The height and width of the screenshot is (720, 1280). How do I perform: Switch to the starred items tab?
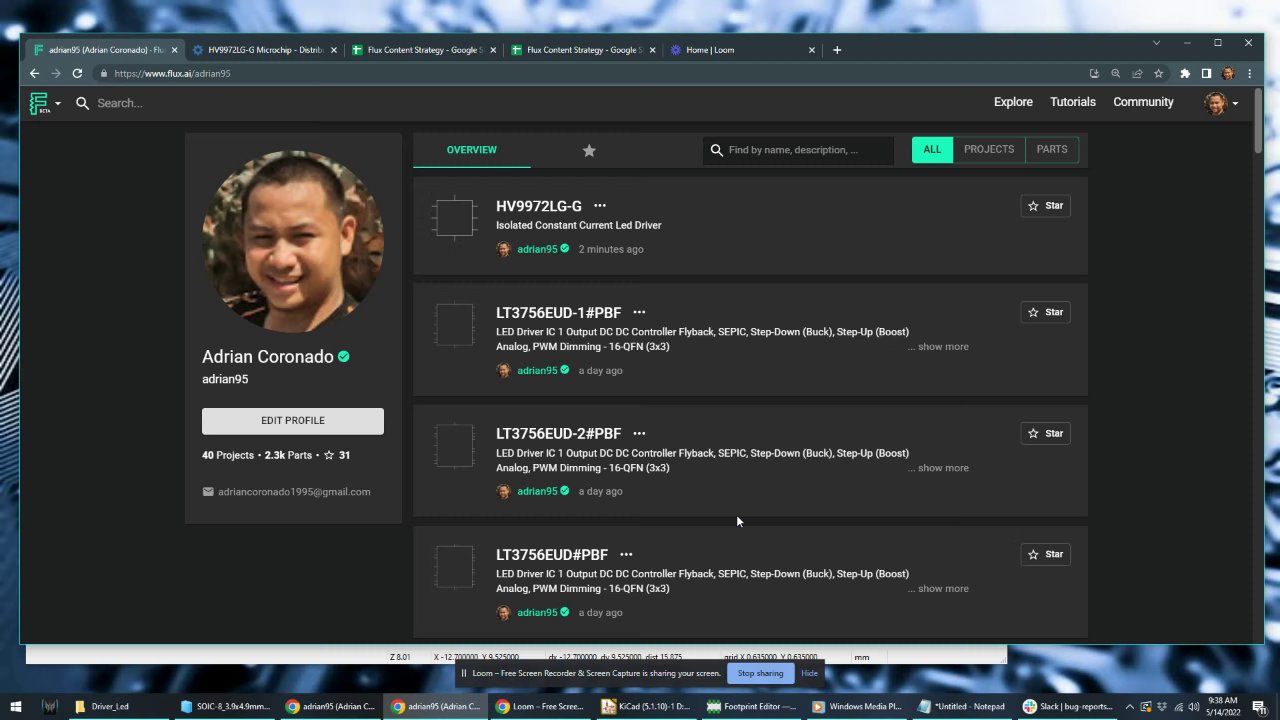click(x=589, y=150)
